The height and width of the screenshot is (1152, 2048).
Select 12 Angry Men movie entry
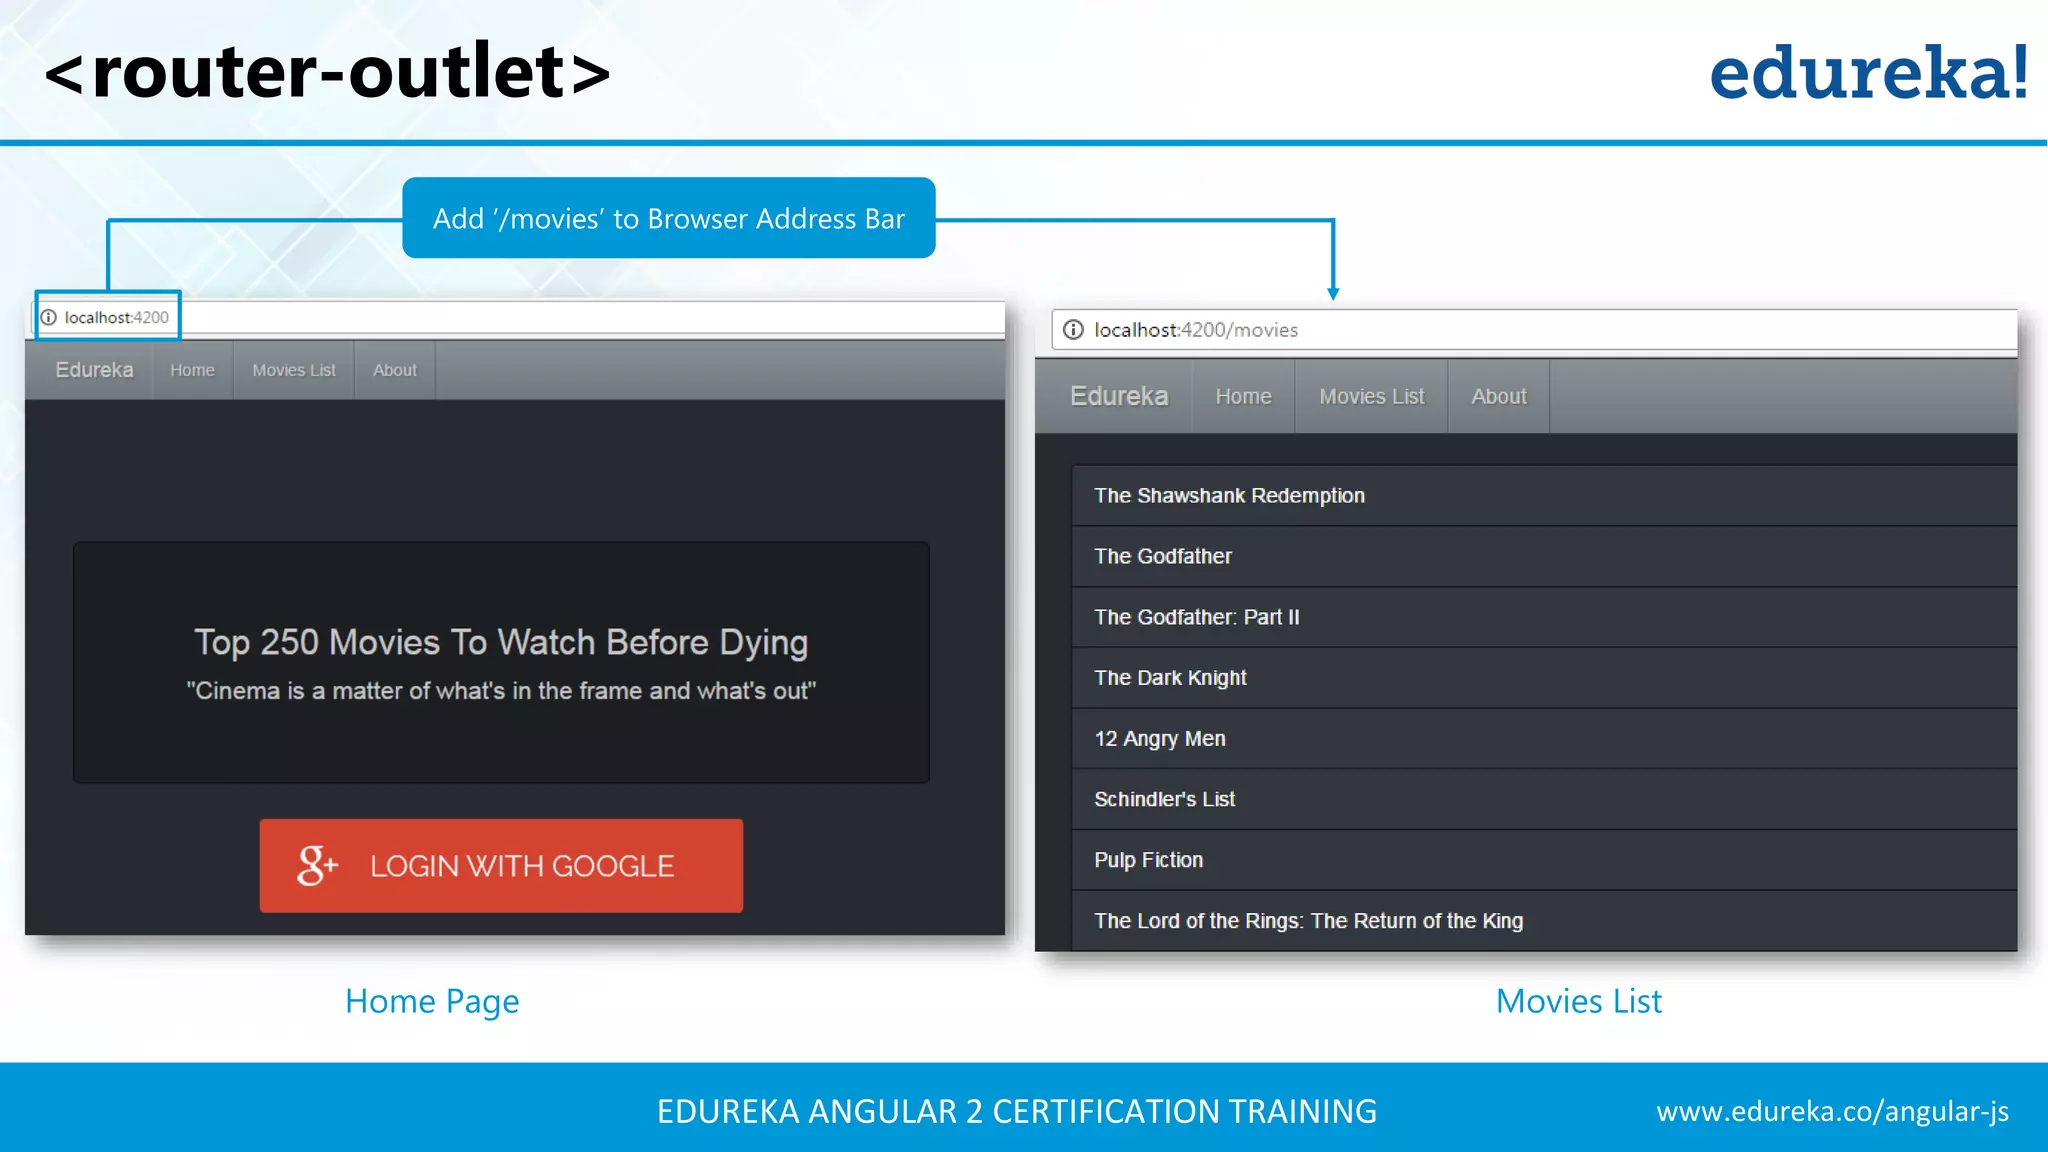tap(1159, 739)
